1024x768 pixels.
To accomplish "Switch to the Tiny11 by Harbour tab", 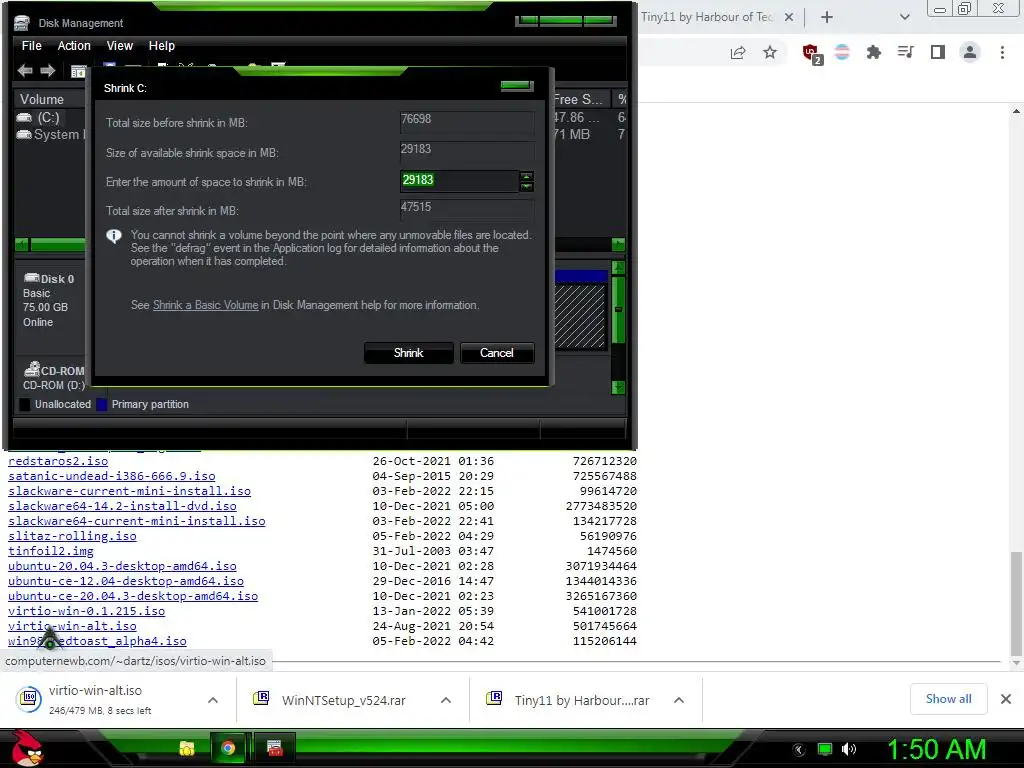I will [707, 17].
